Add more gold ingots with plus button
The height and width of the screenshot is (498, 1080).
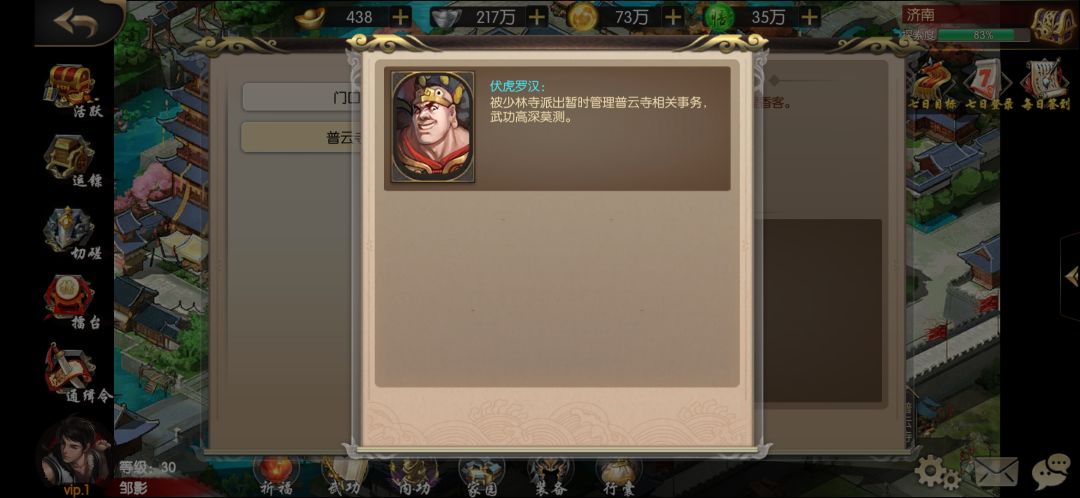400,17
